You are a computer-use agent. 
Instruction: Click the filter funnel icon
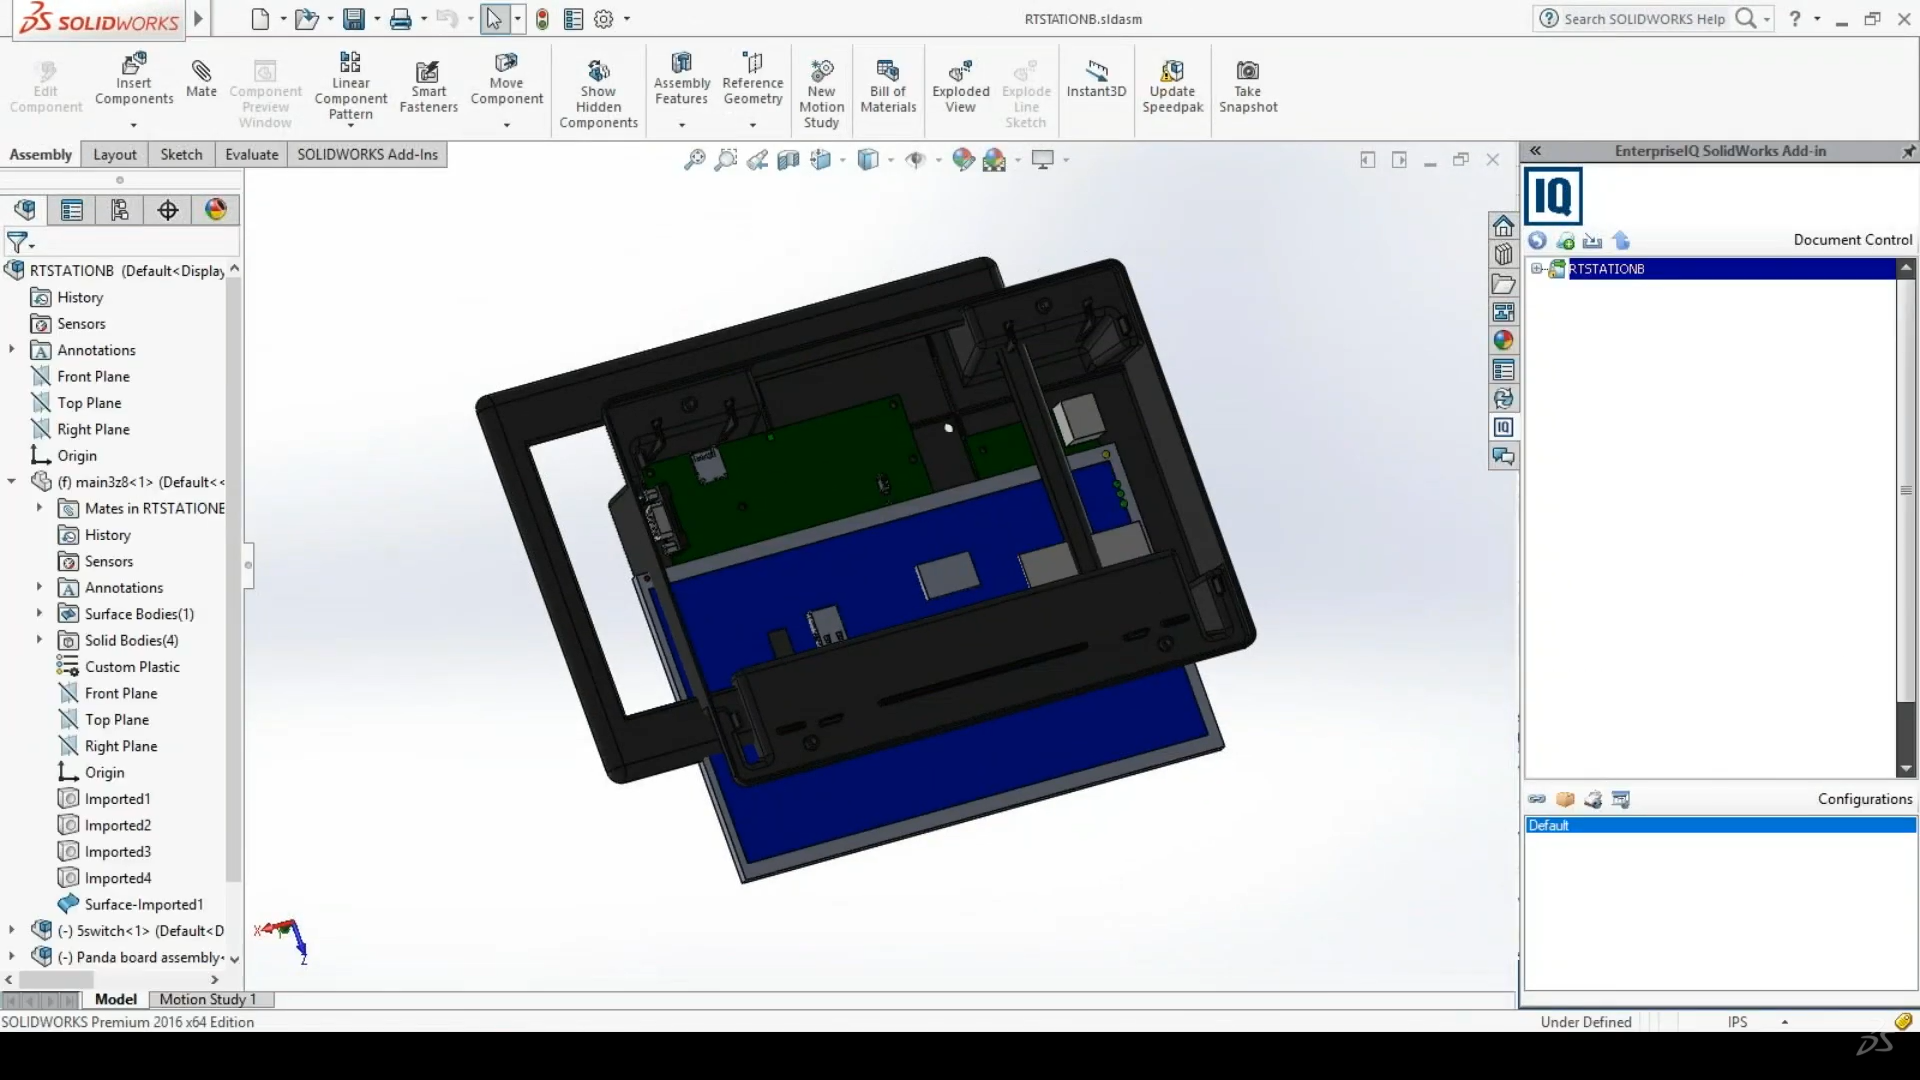click(17, 242)
